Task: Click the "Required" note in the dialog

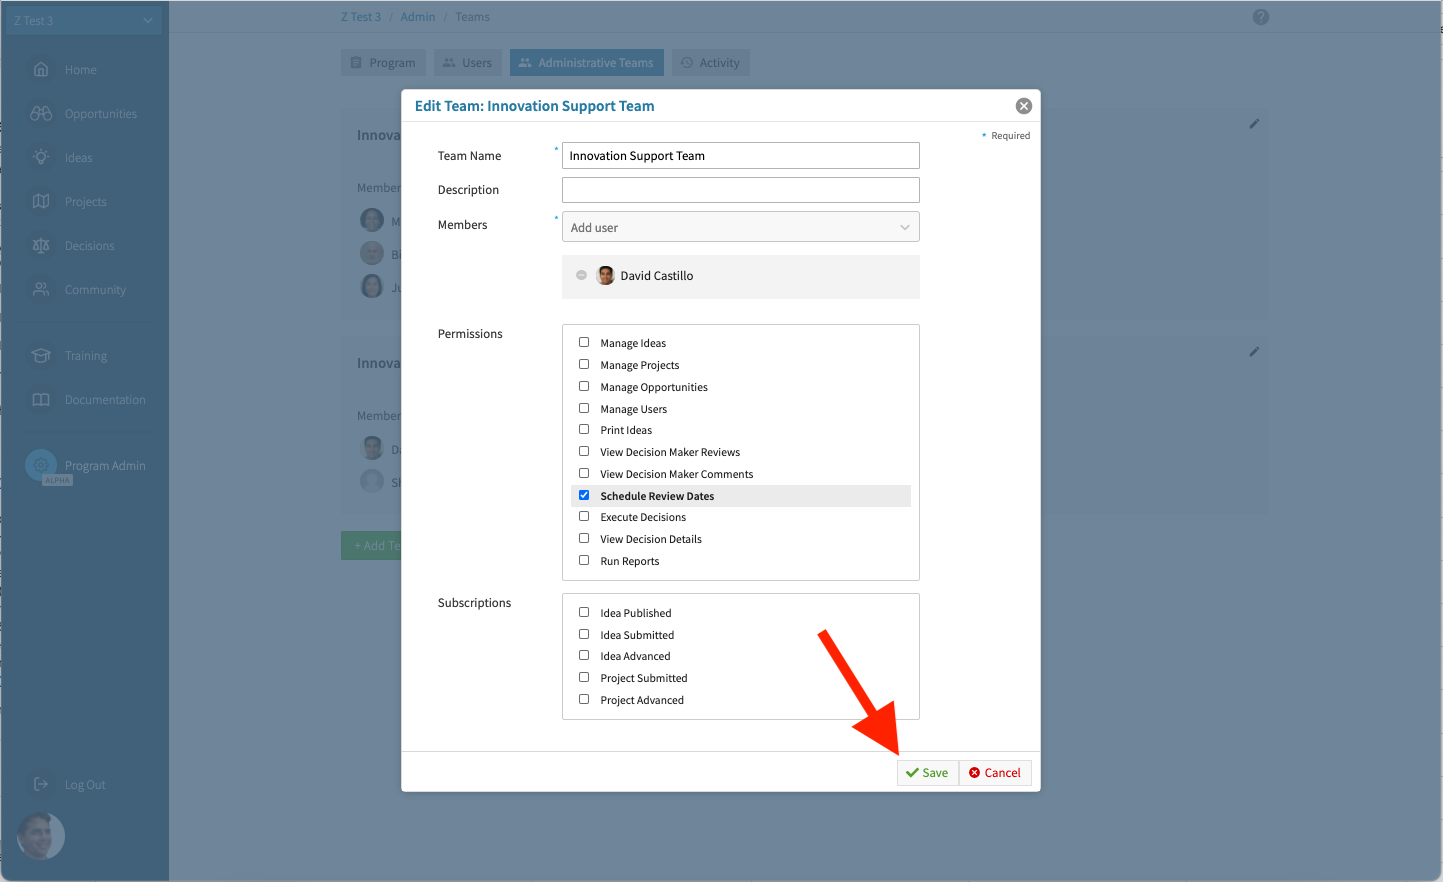Action: pos(1010,136)
